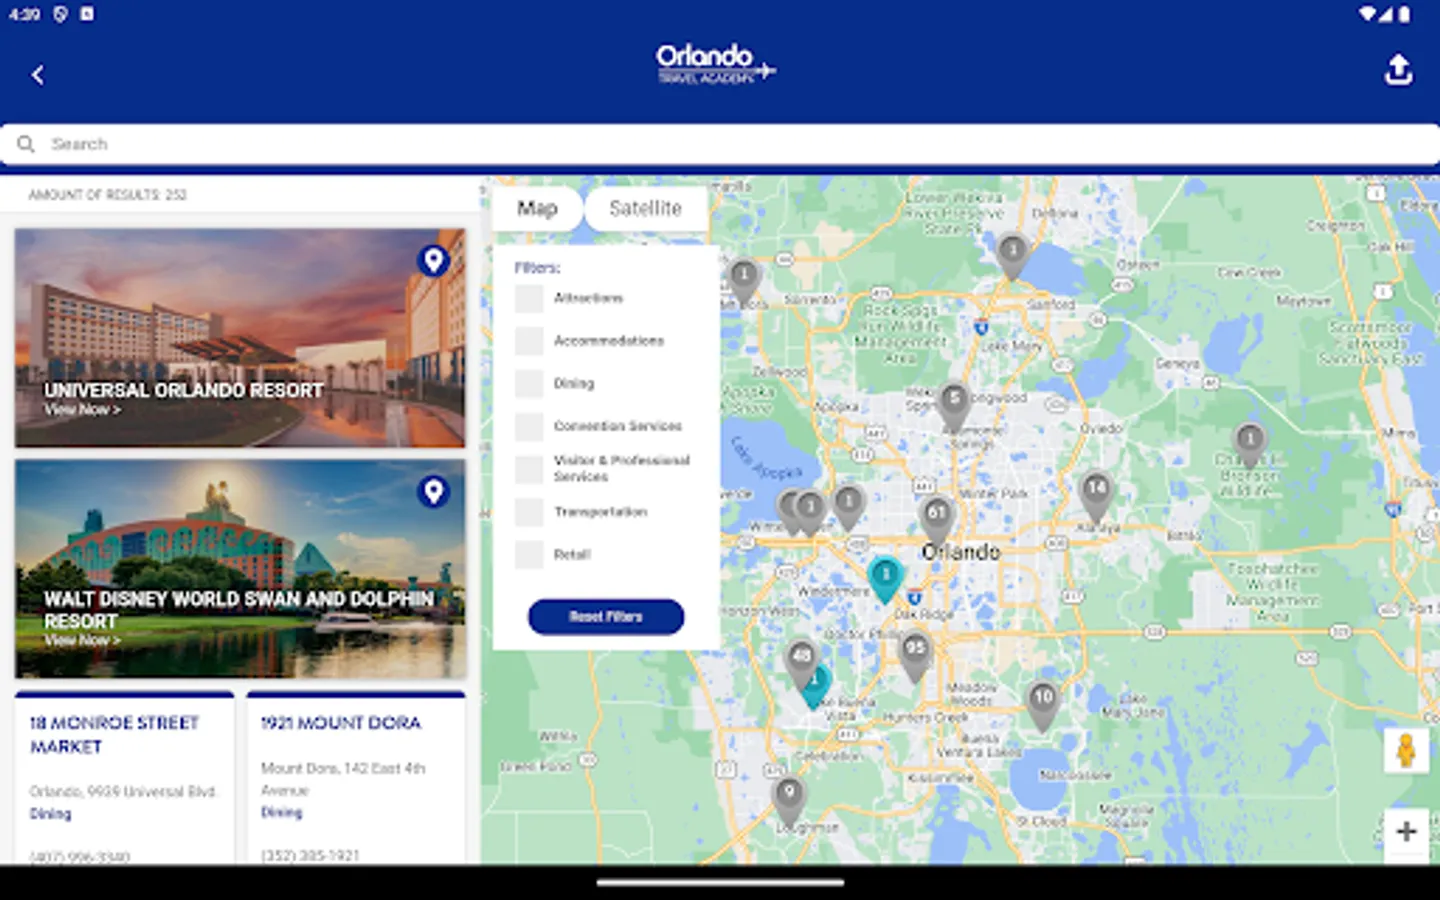Click the Reset Filters button
The width and height of the screenshot is (1440, 900).
click(x=606, y=617)
